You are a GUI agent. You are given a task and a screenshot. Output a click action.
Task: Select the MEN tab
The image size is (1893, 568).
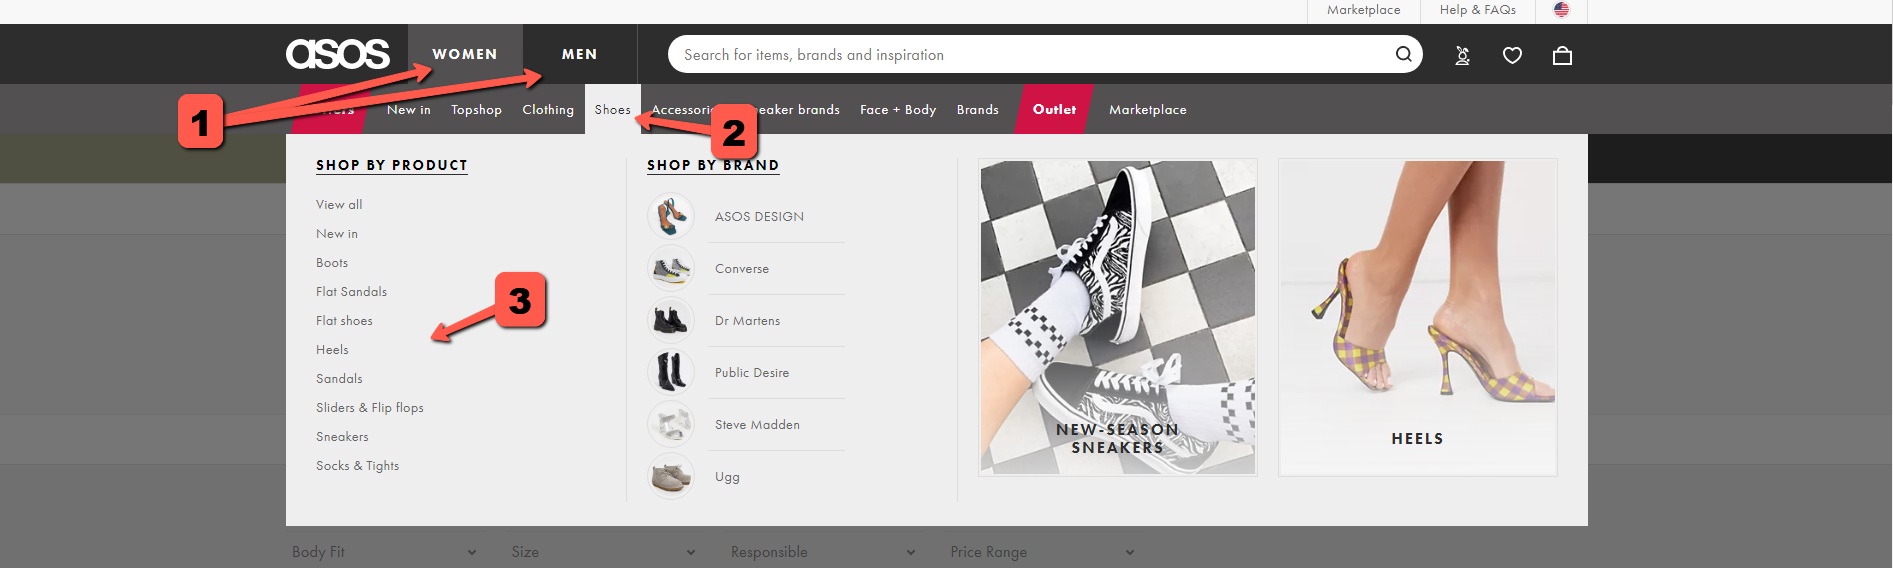click(580, 54)
